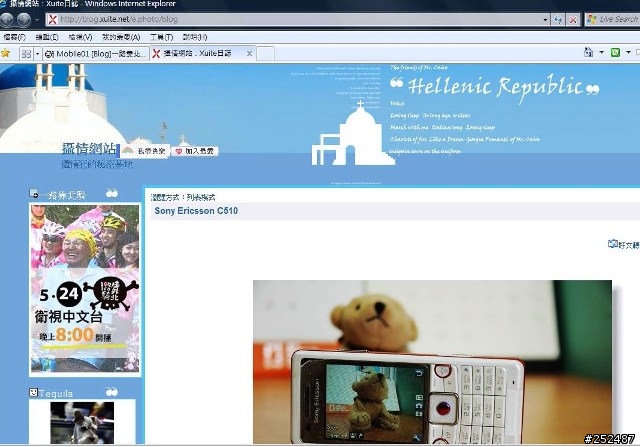
Task: Click the Hellenic Republic banner title
Action: 495,87
